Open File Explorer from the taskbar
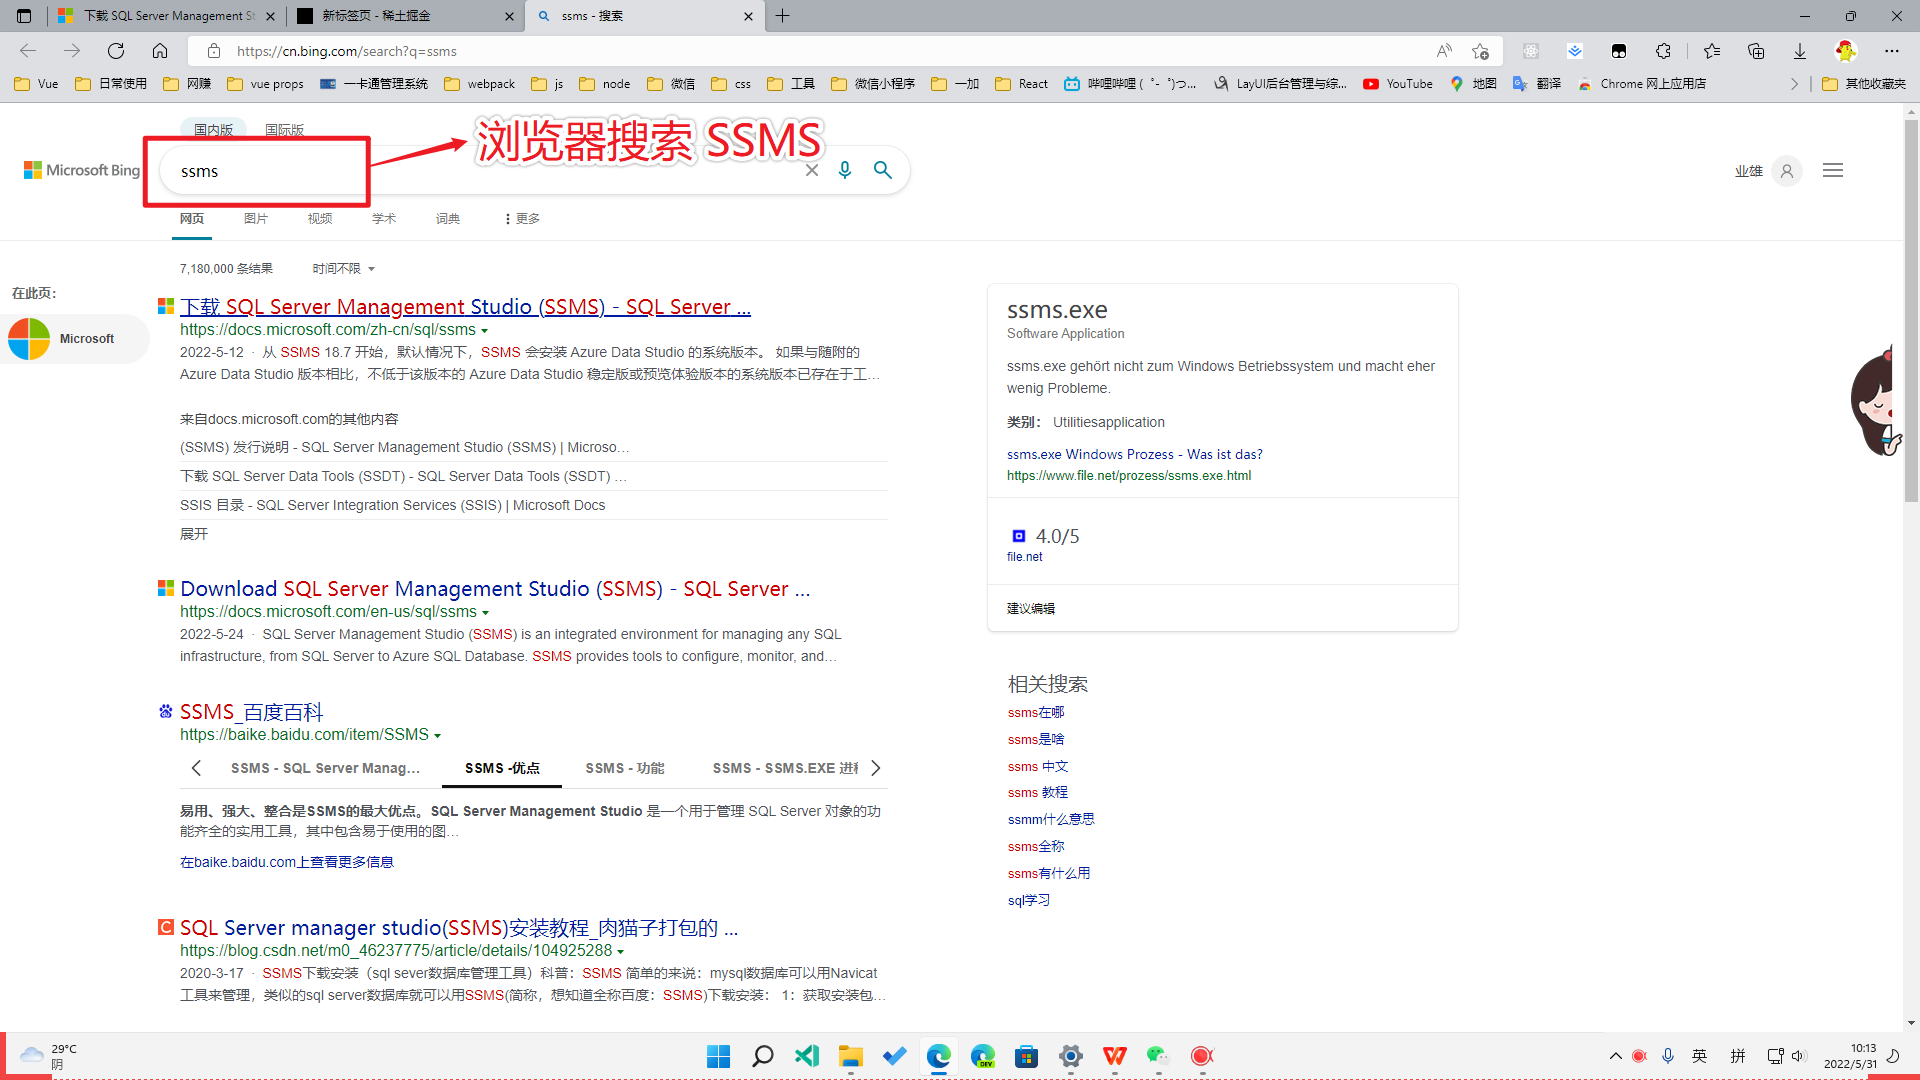The height and width of the screenshot is (1080, 1920). tap(851, 1056)
